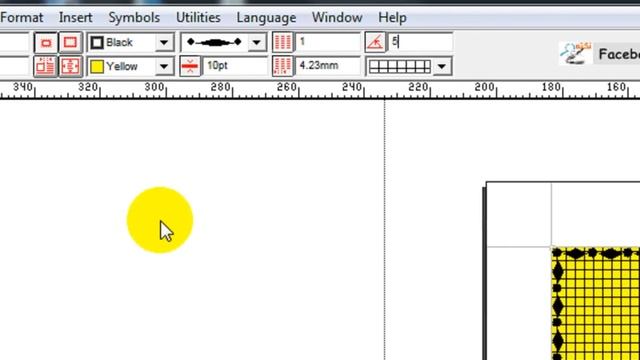Open the Format menu
The height and width of the screenshot is (360, 640).
[x=22, y=18]
